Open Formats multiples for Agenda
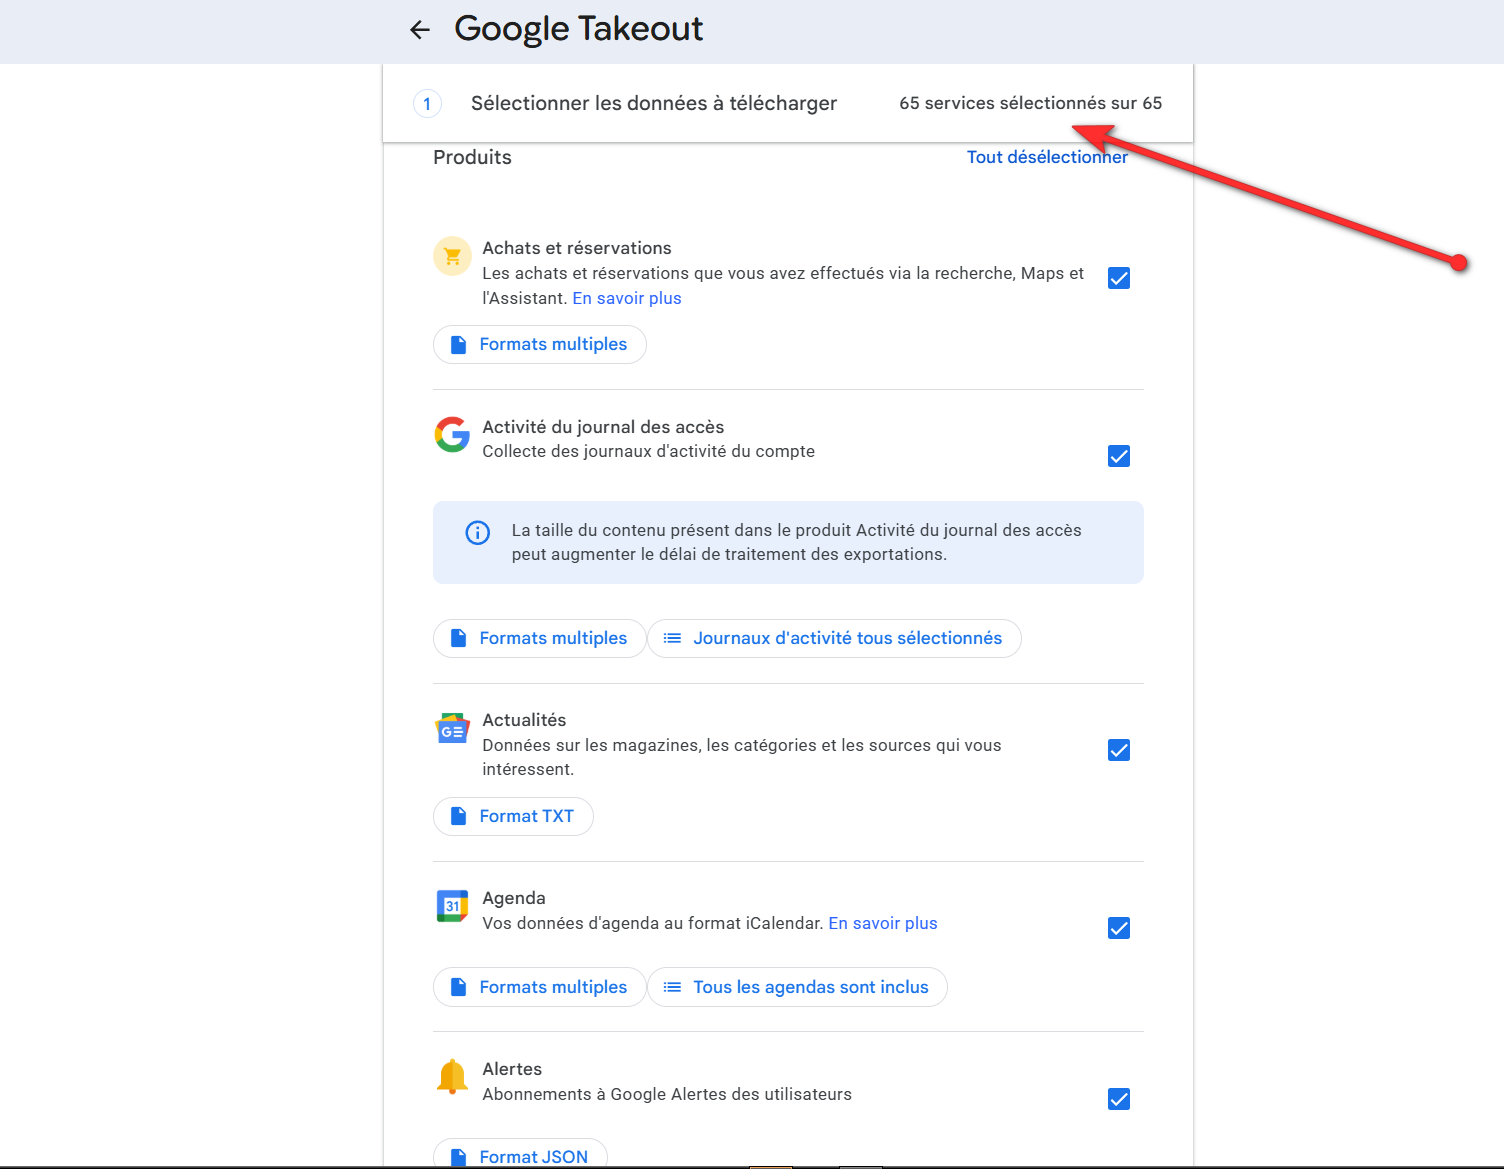The image size is (1504, 1169). (x=540, y=987)
